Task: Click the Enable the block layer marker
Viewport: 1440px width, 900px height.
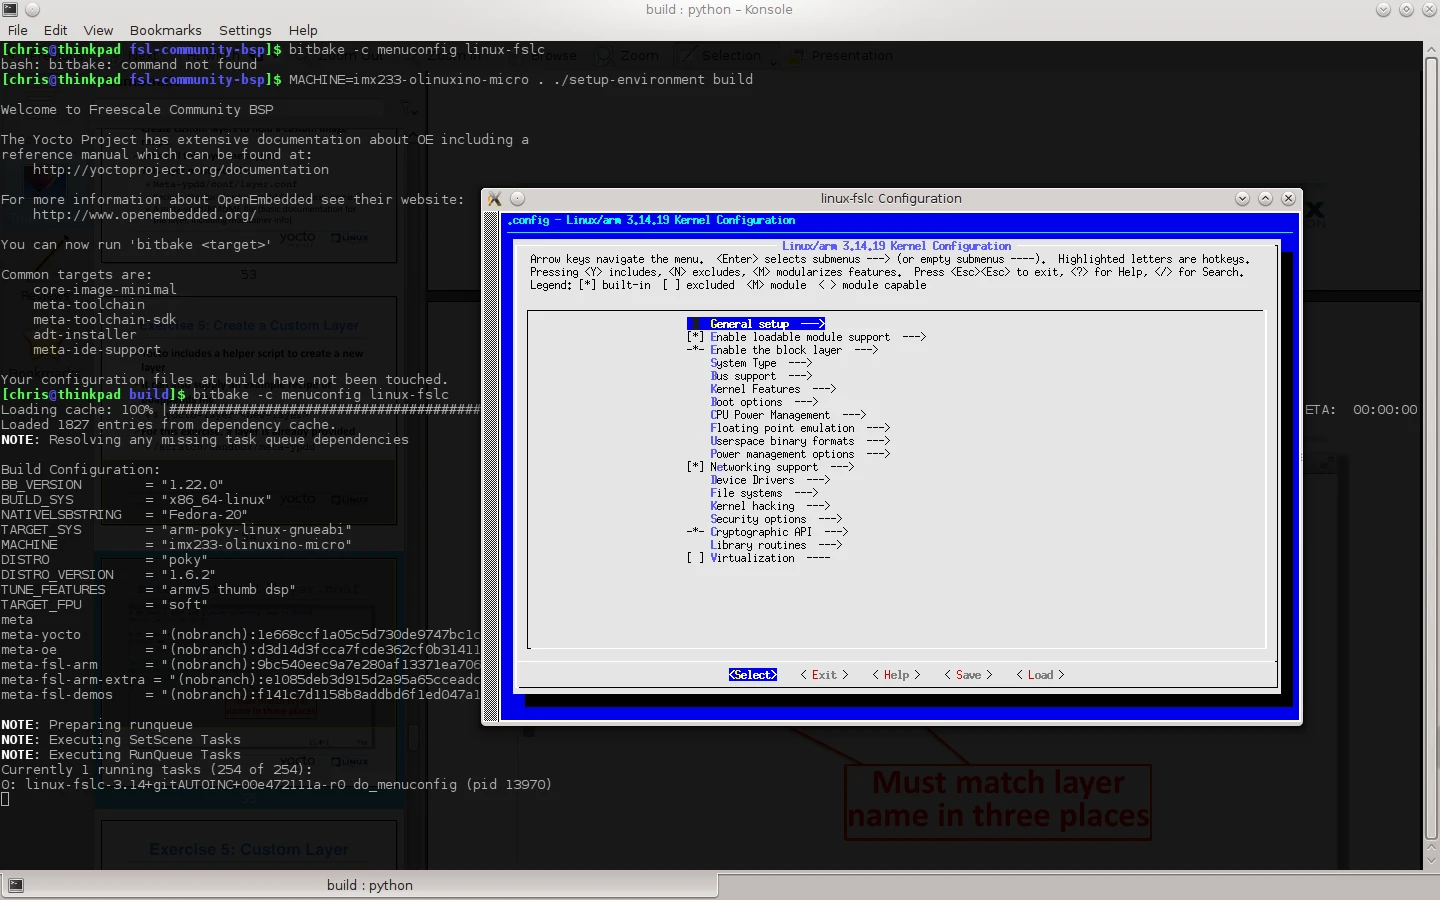Action: pyautogui.click(x=695, y=350)
